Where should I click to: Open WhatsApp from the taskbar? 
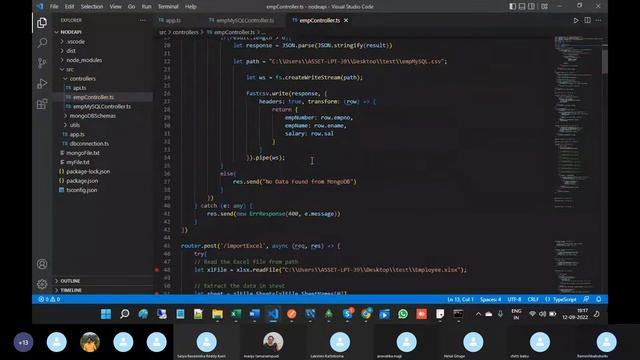pos(403,314)
